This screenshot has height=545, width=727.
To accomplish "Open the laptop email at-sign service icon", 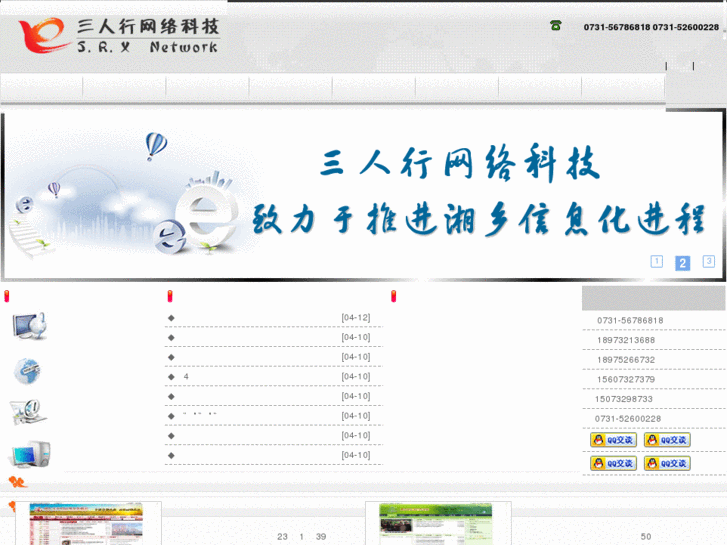I will pyautogui.click(x=29, y=412).
